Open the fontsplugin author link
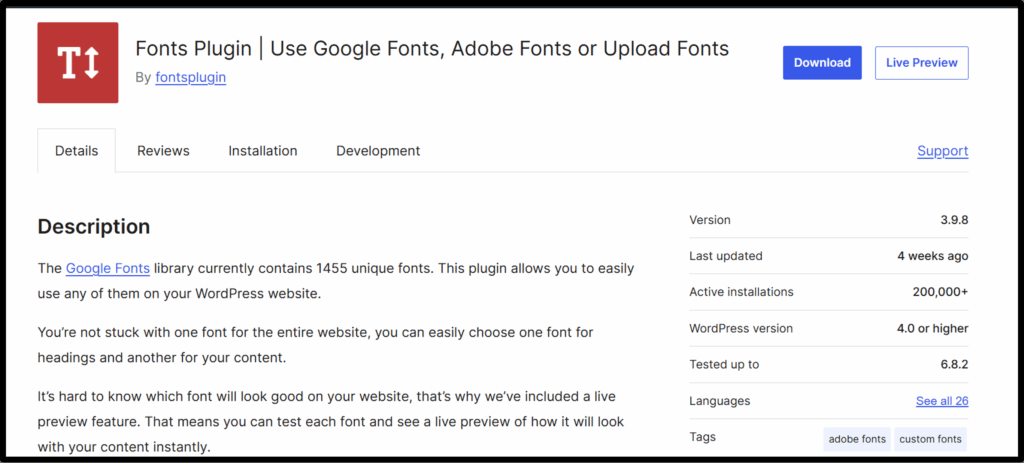Viewport: 1024px width, 463px height. click(191, 77)
